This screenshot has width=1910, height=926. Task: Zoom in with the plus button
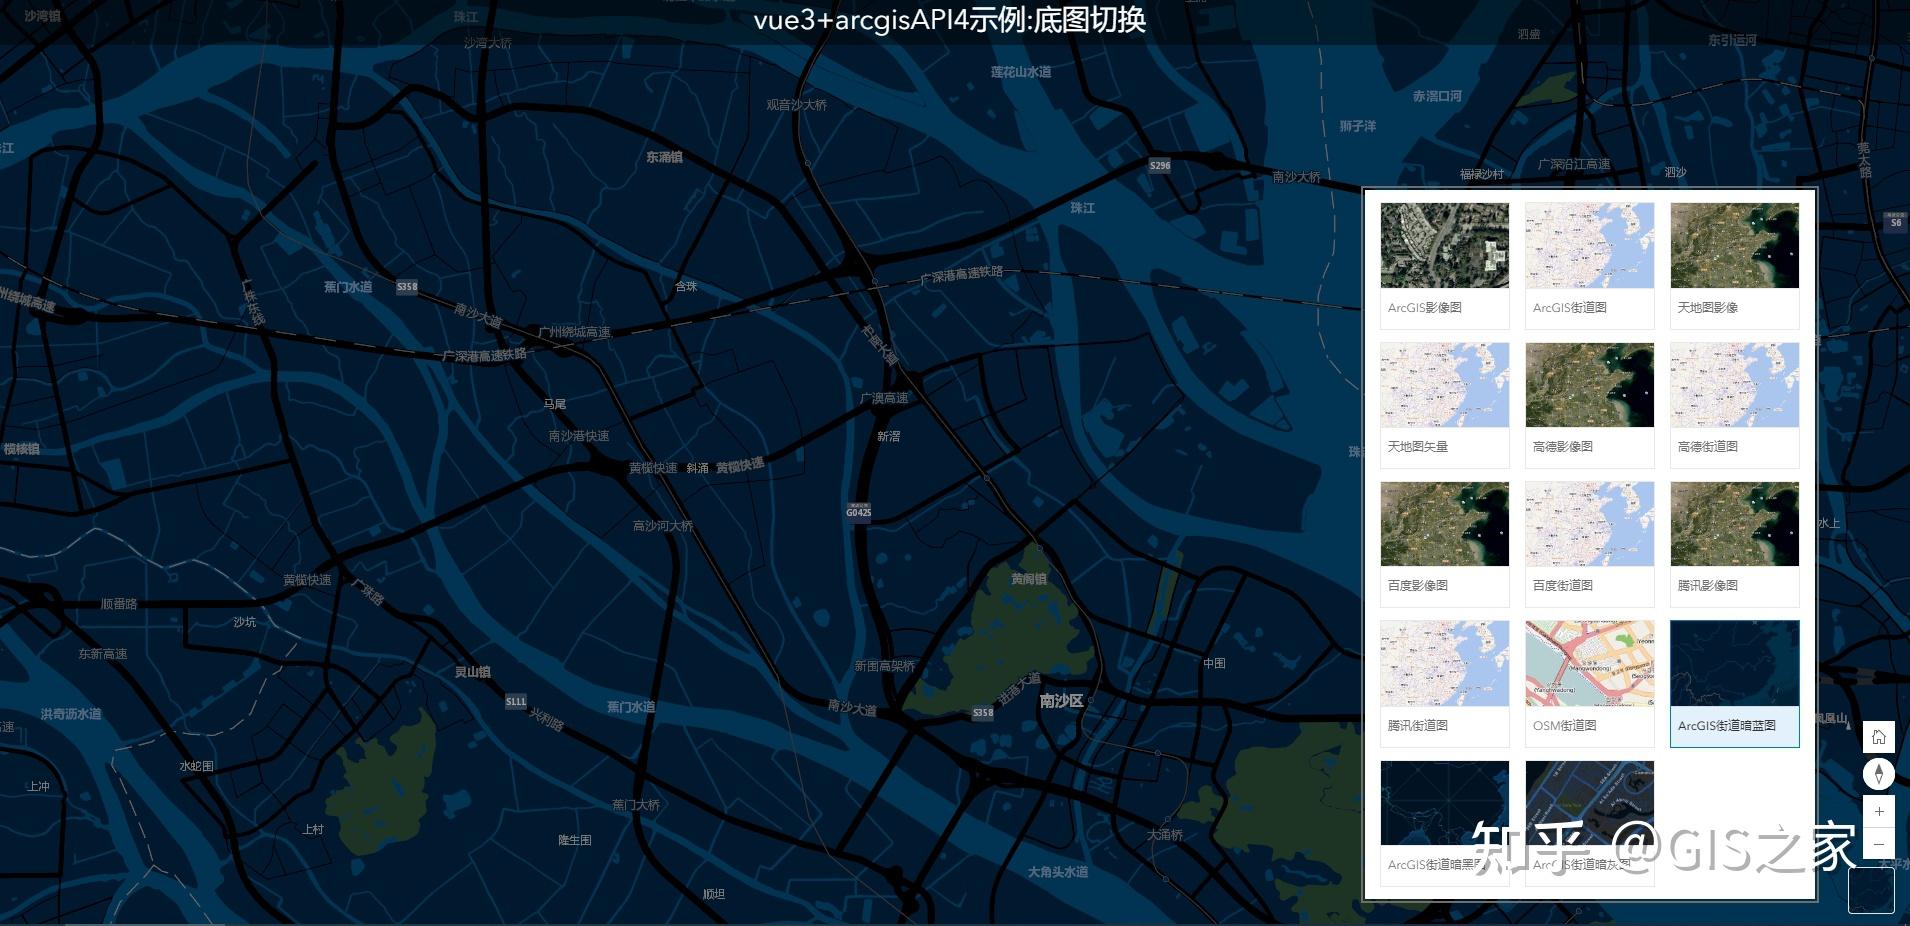pos(1879,812)
